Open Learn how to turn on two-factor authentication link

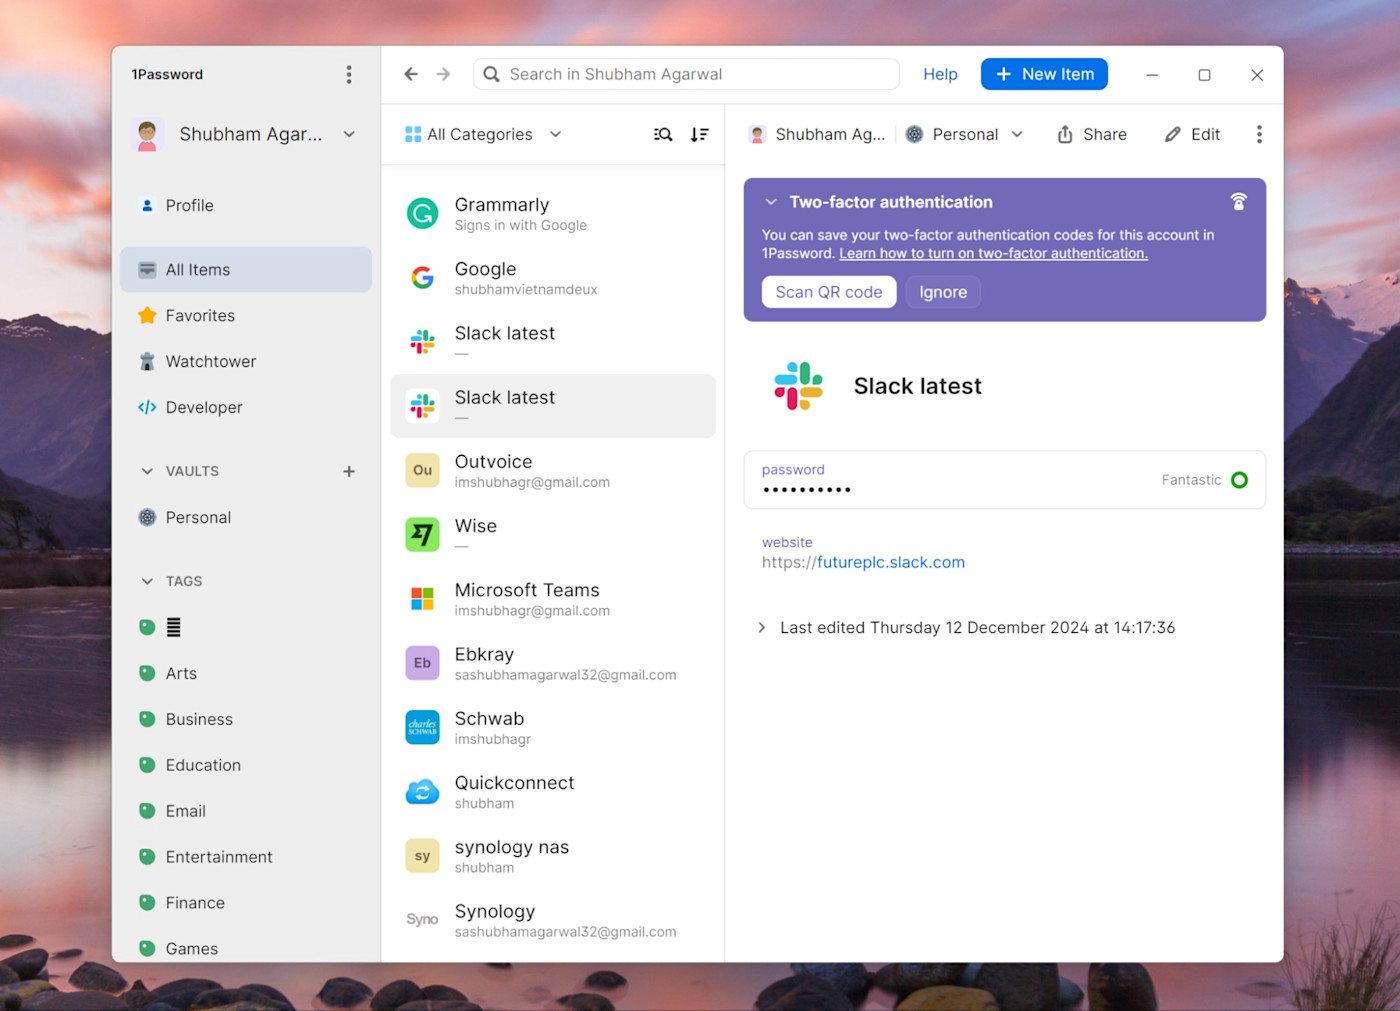click(993, 254)
